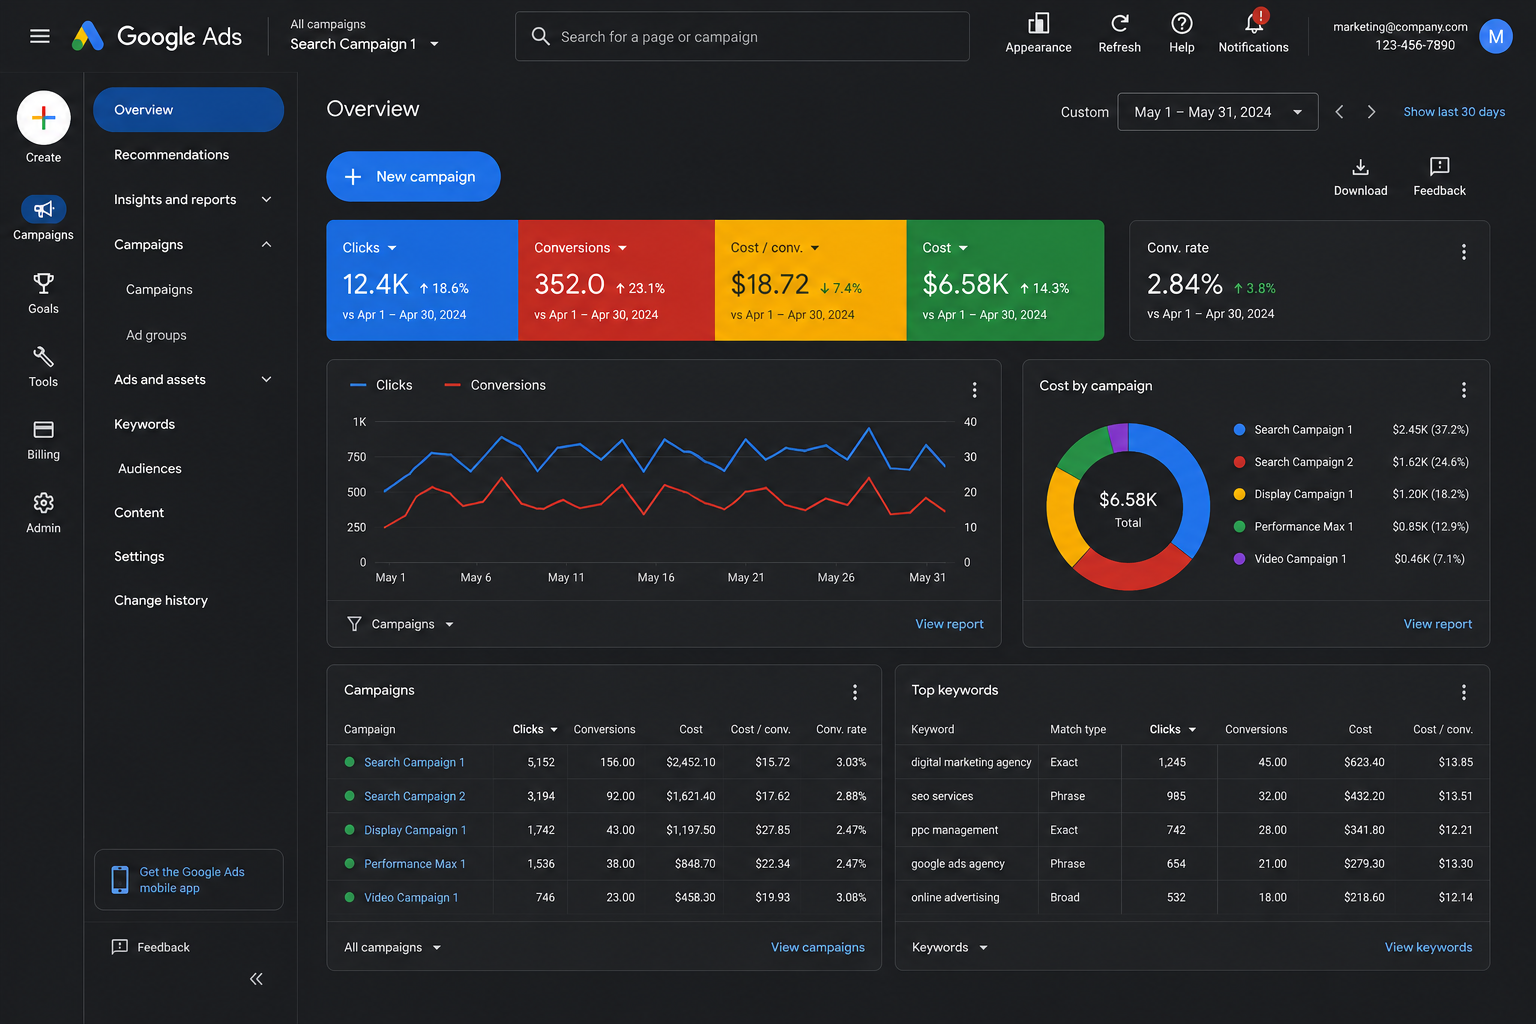
Task: Open Campaigns table three-dot menu
Action: tap(854, 692)
